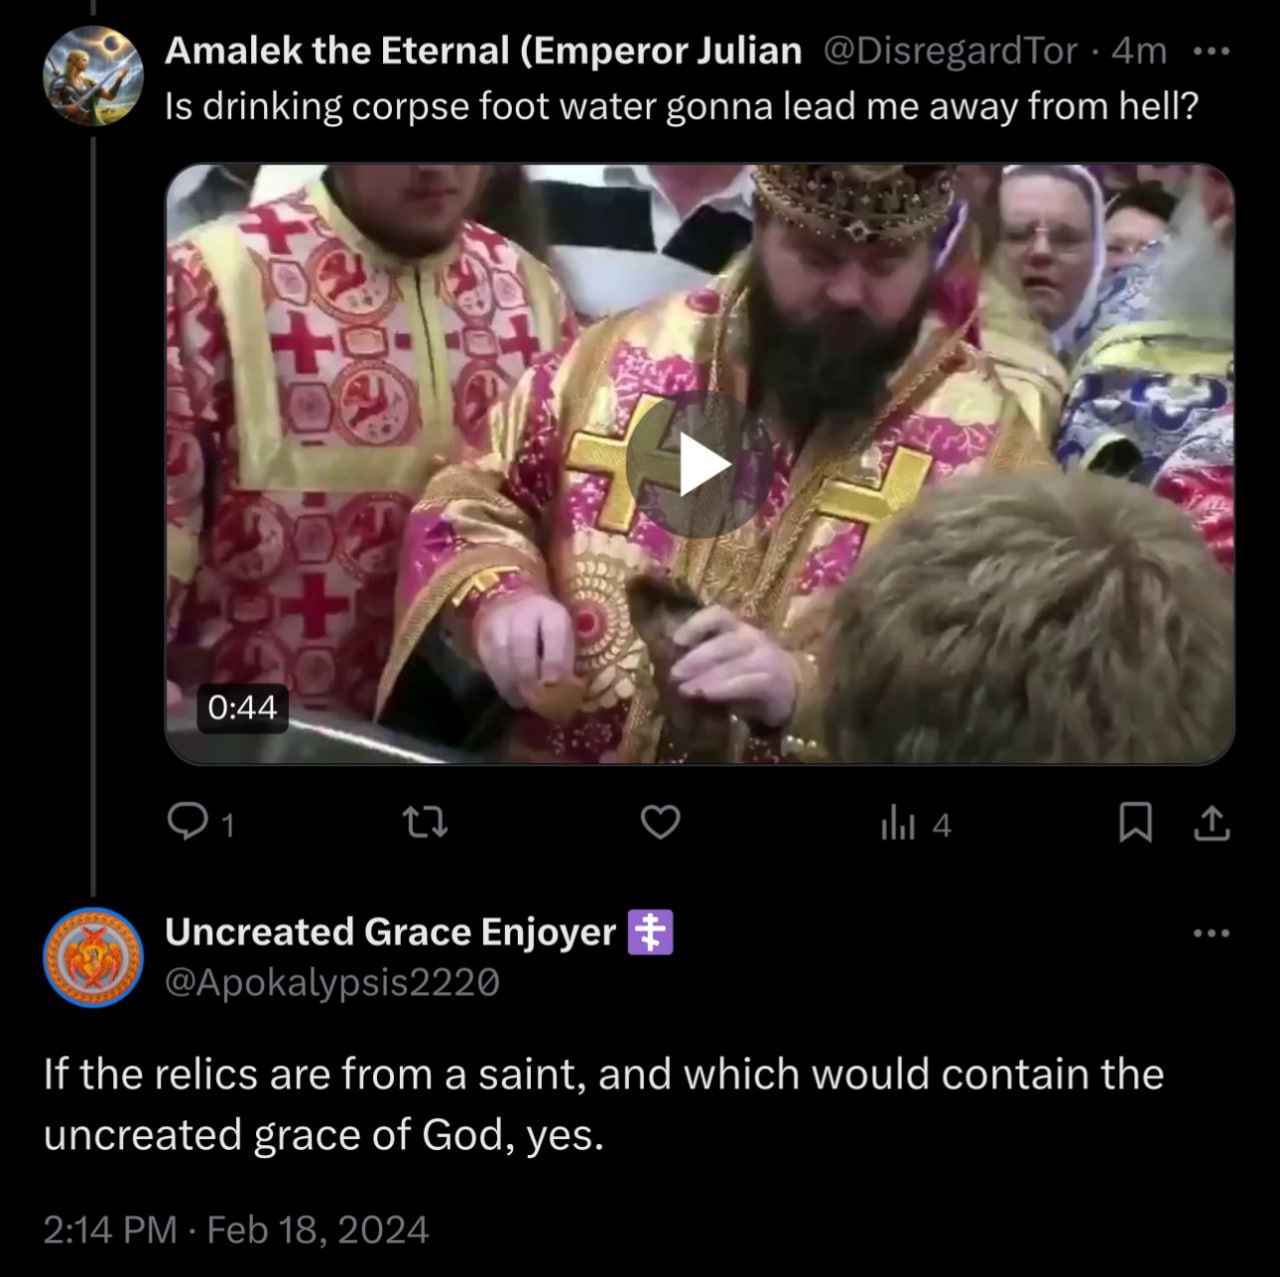View post analytics showing 4 views
Image resolution: width=1280 pixels, height=1277 pixels.
click(916, 824)
